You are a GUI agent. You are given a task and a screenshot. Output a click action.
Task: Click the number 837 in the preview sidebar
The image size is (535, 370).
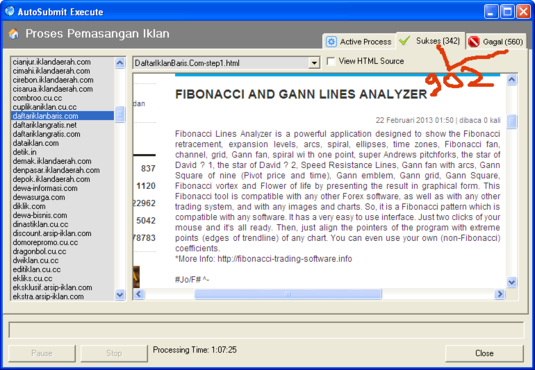coord(148,168)
